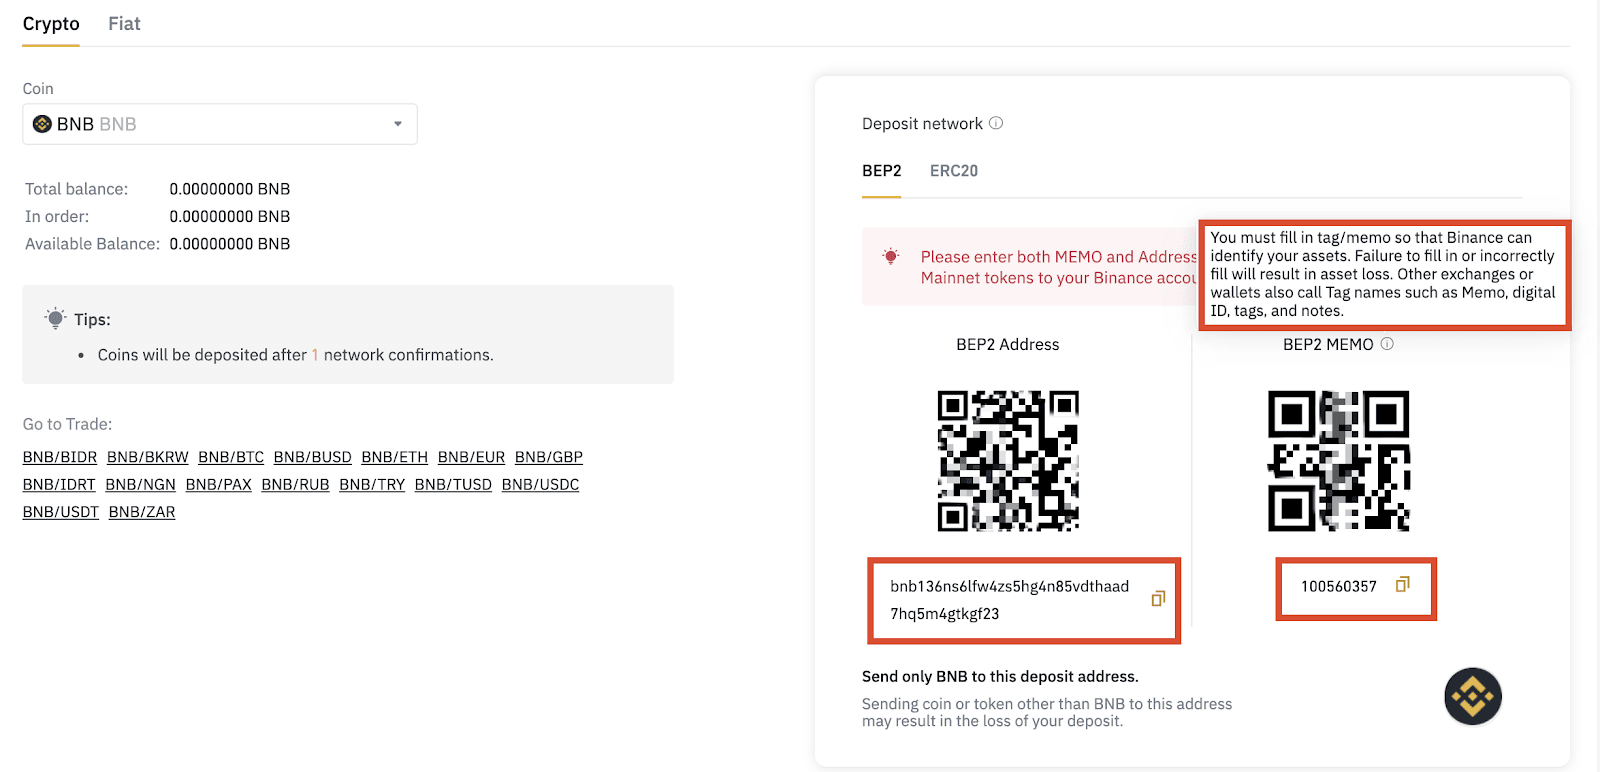The width and height of the screenshot is (1600, 772).
Task: Click the 'Go to Trade:' label
Action: coord(68,424)
